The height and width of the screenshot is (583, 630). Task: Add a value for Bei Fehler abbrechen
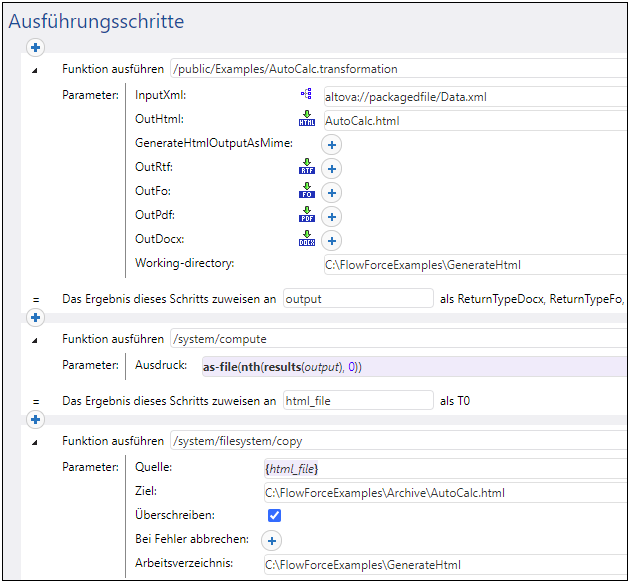[x=270, y=540]
